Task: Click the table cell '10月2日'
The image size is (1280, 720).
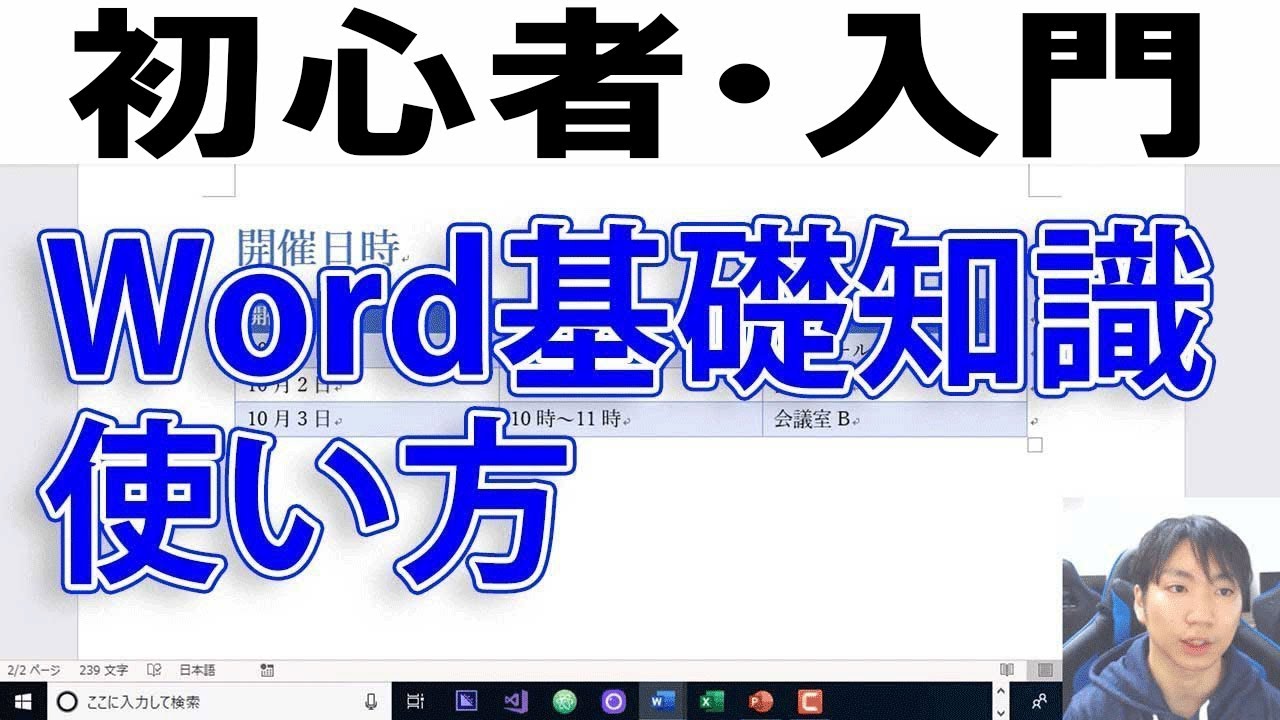Action: point(367,386)
